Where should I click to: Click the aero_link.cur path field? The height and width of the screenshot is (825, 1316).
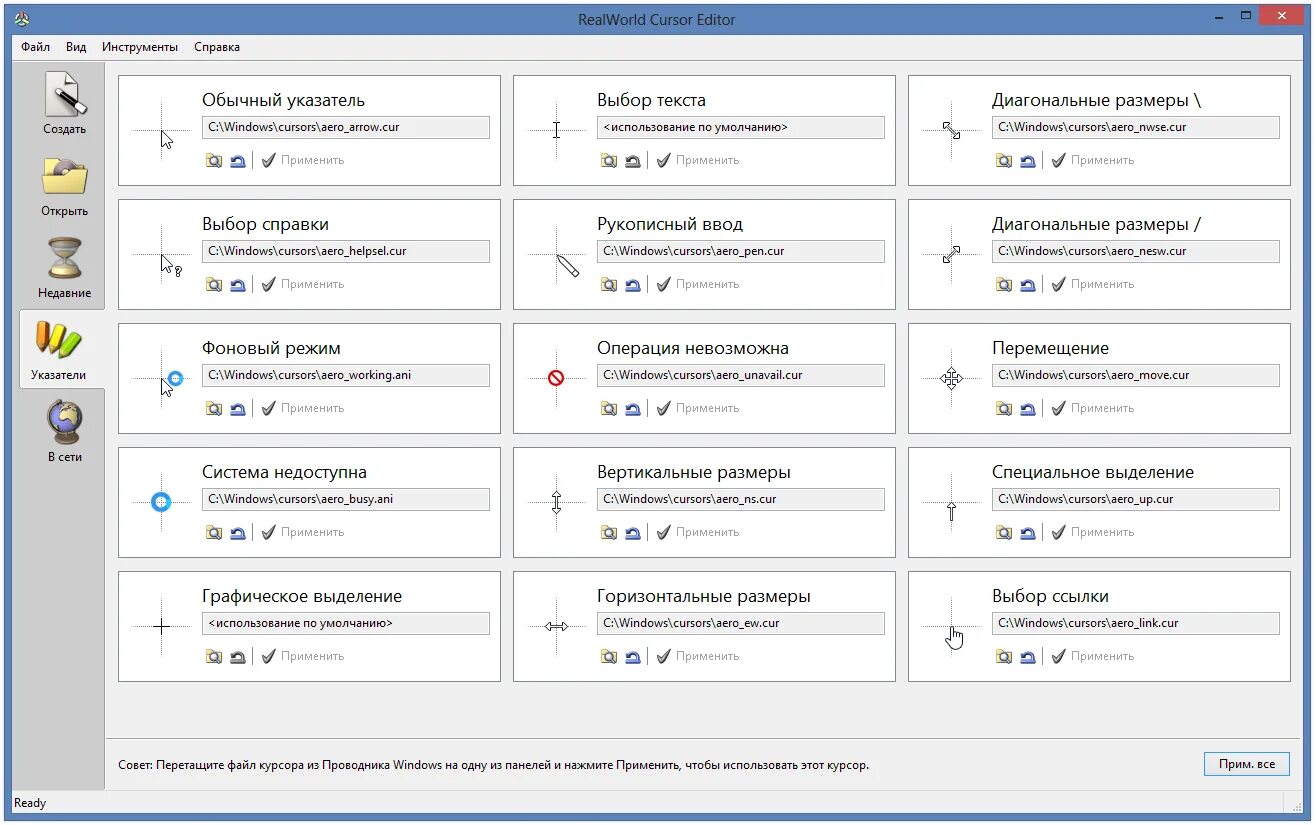coord(1136,623)
